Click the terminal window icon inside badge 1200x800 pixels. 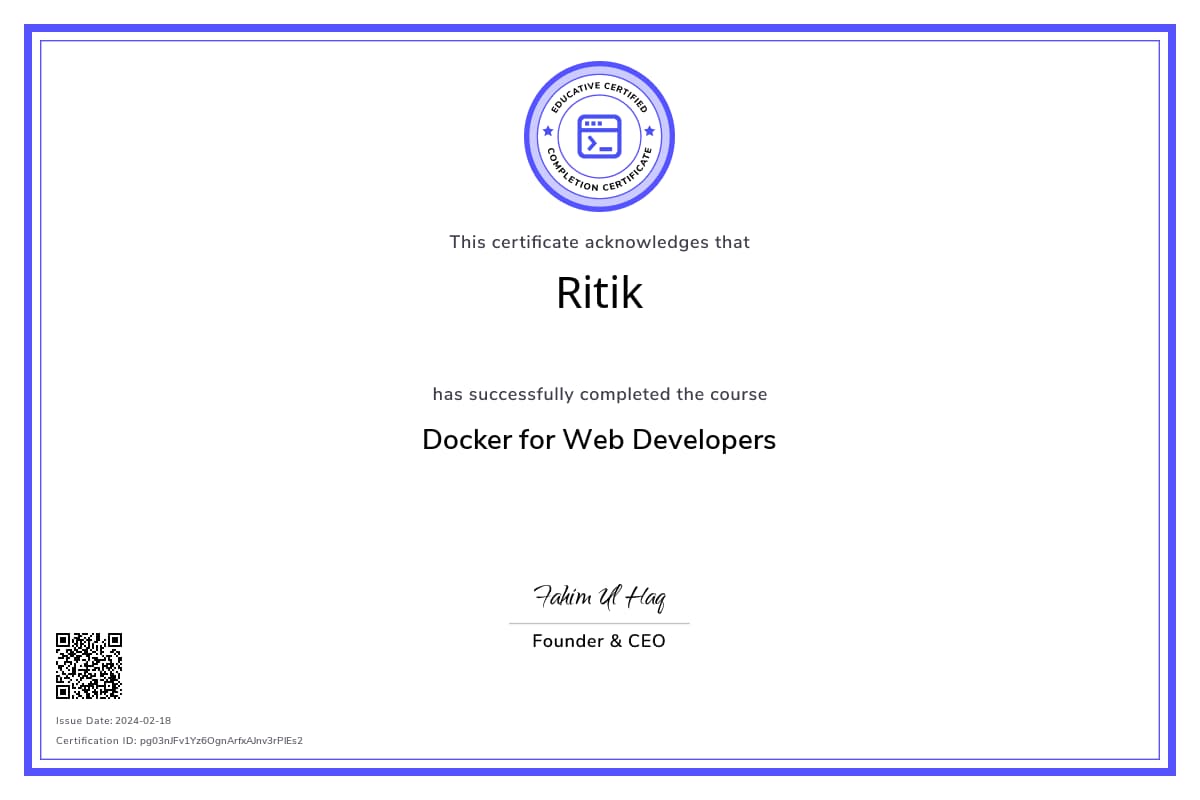[x=599, y=137]
